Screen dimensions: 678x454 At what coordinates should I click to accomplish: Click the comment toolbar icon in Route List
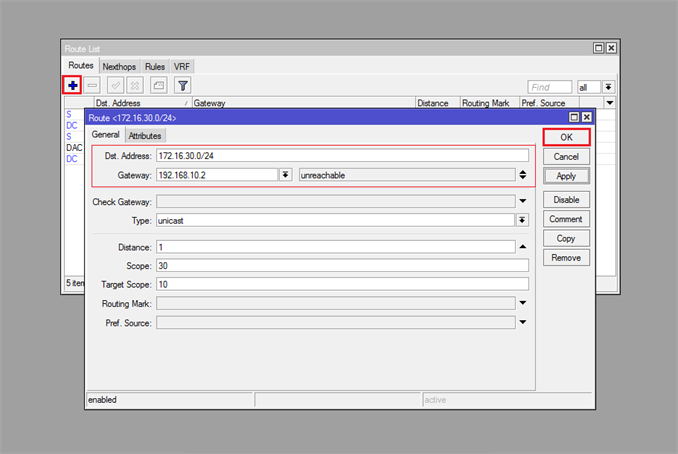tap(159, 85)
